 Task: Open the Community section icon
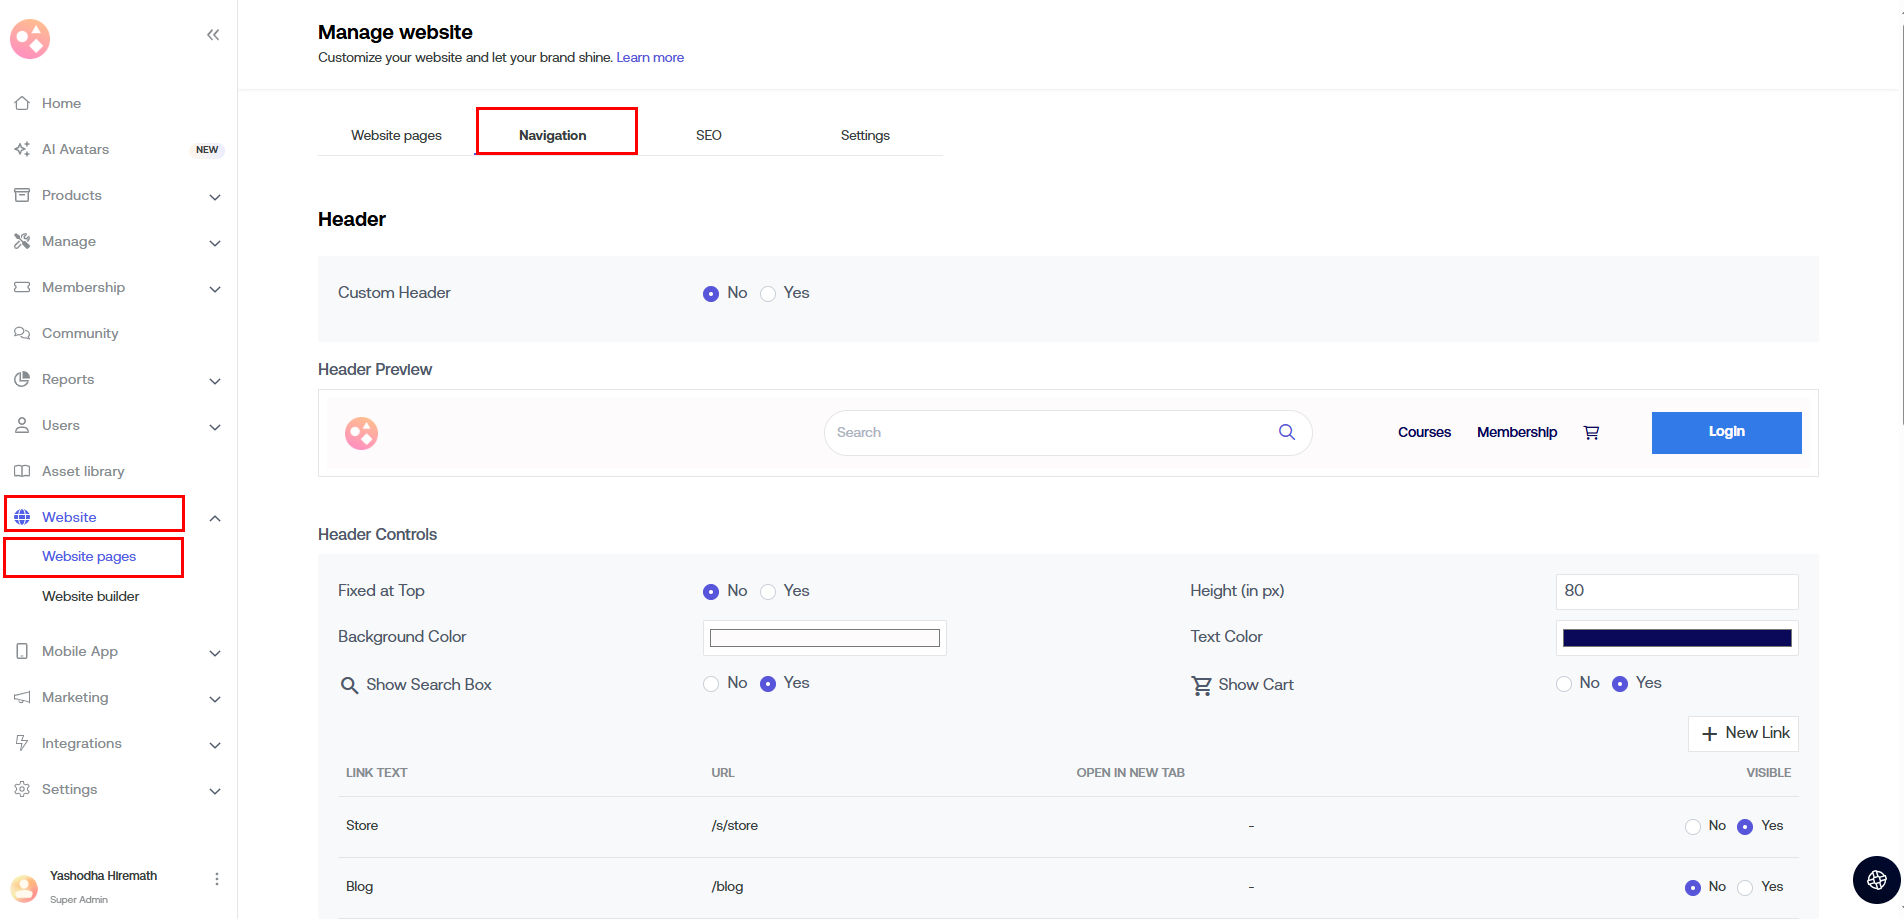tap(22, 333)
